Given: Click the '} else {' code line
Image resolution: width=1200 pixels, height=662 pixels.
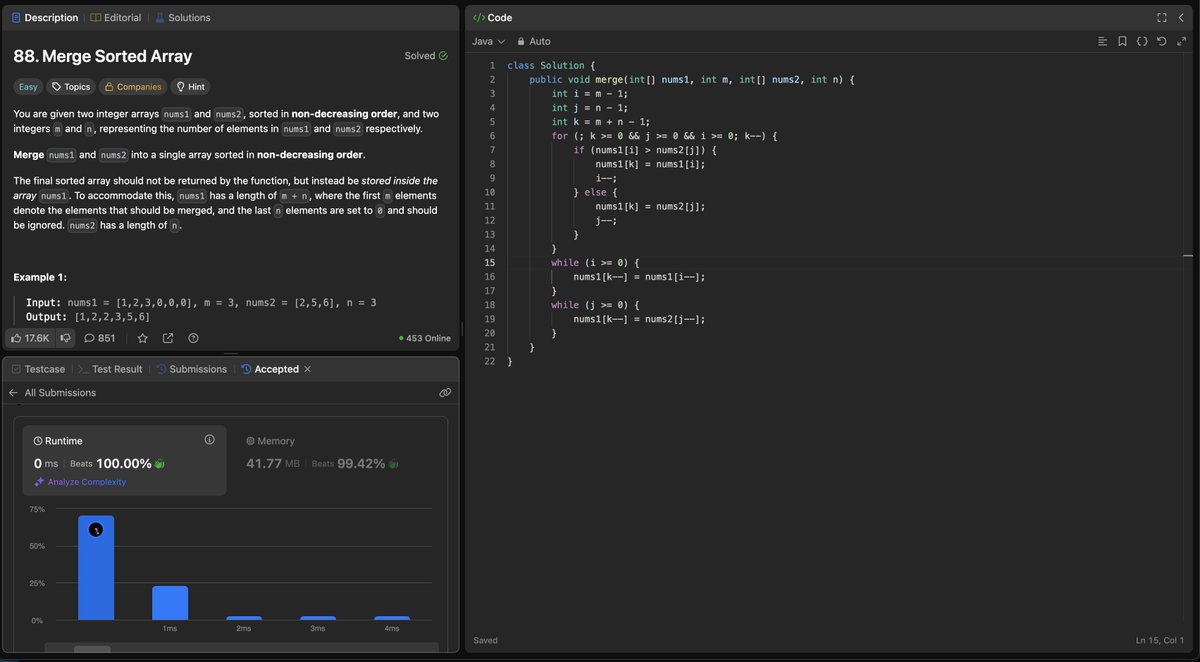Looking at the screenshot, I should (x=596, y=192).
